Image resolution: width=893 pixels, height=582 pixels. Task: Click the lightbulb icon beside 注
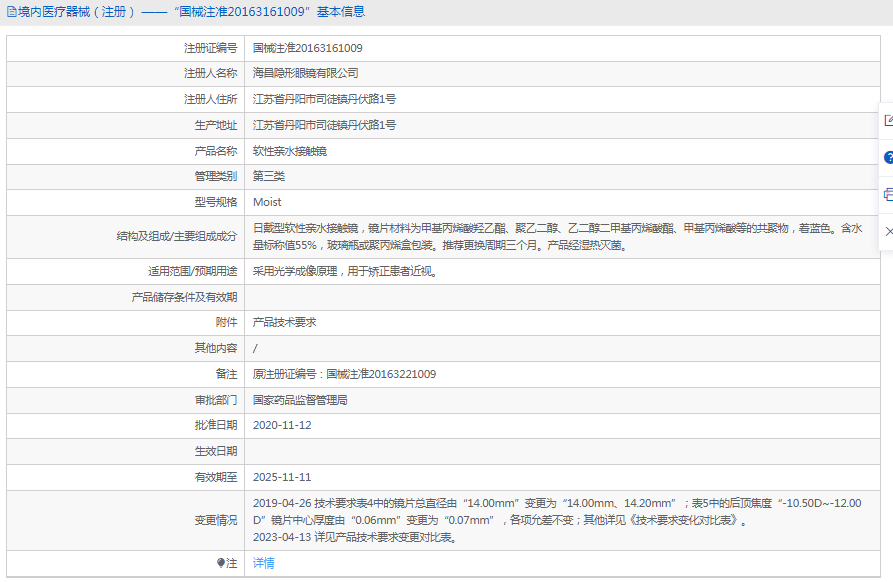(x=221, y=563)
